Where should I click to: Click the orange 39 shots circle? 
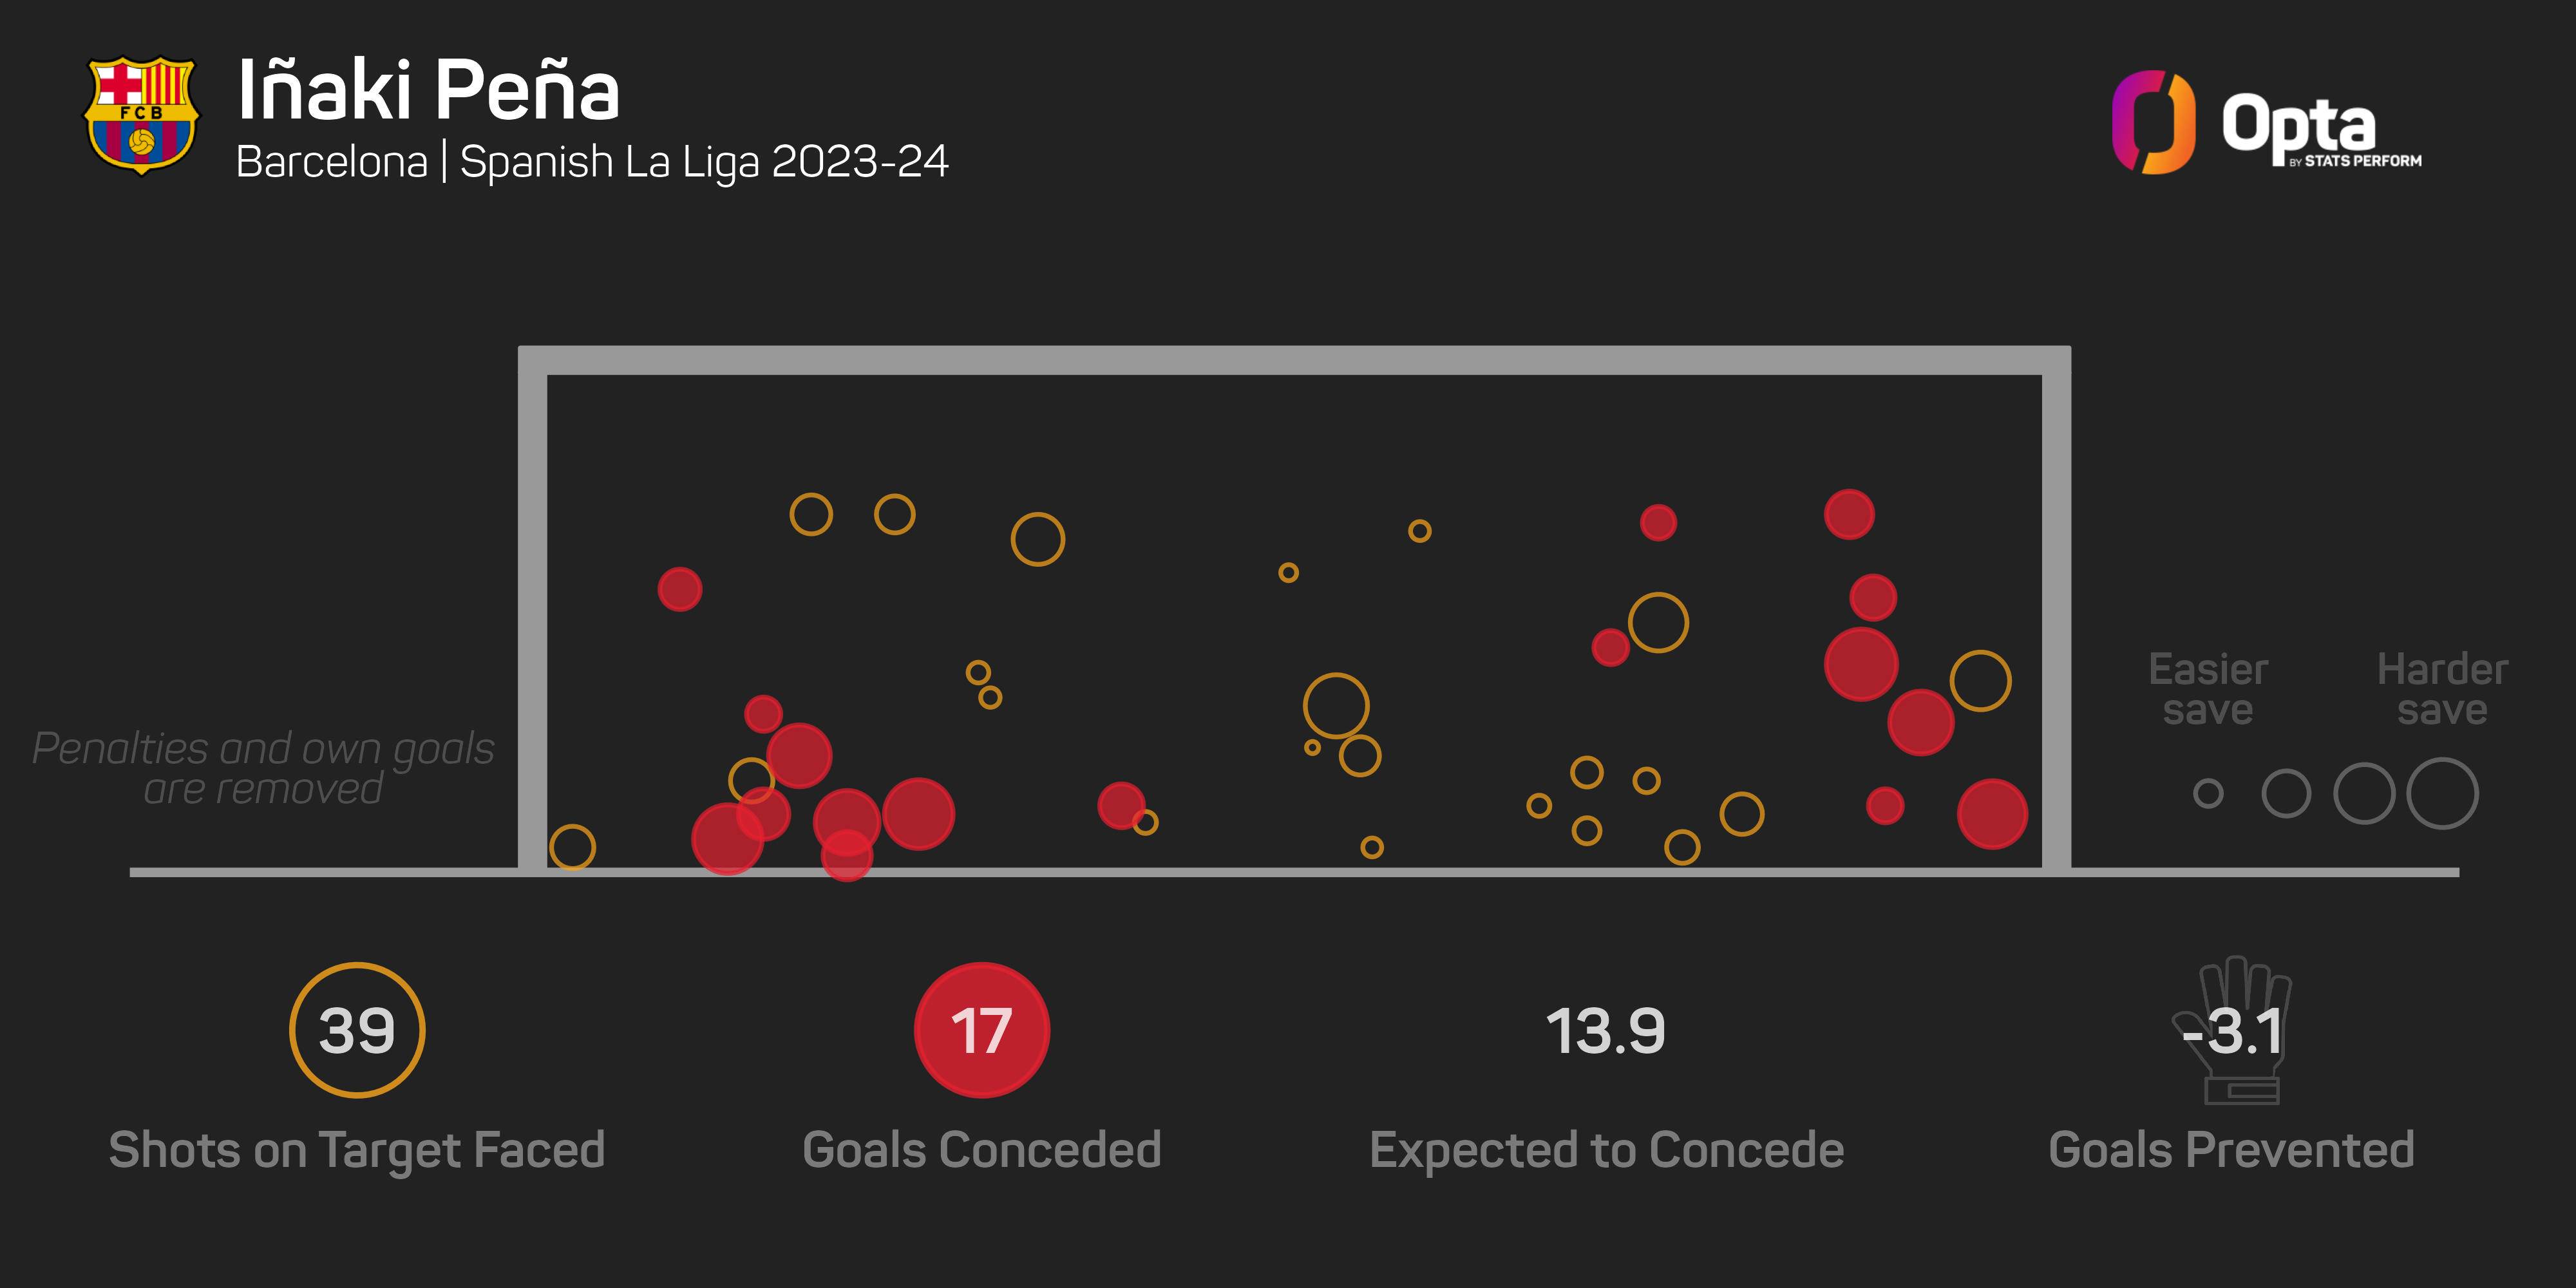click(357, 1030)
